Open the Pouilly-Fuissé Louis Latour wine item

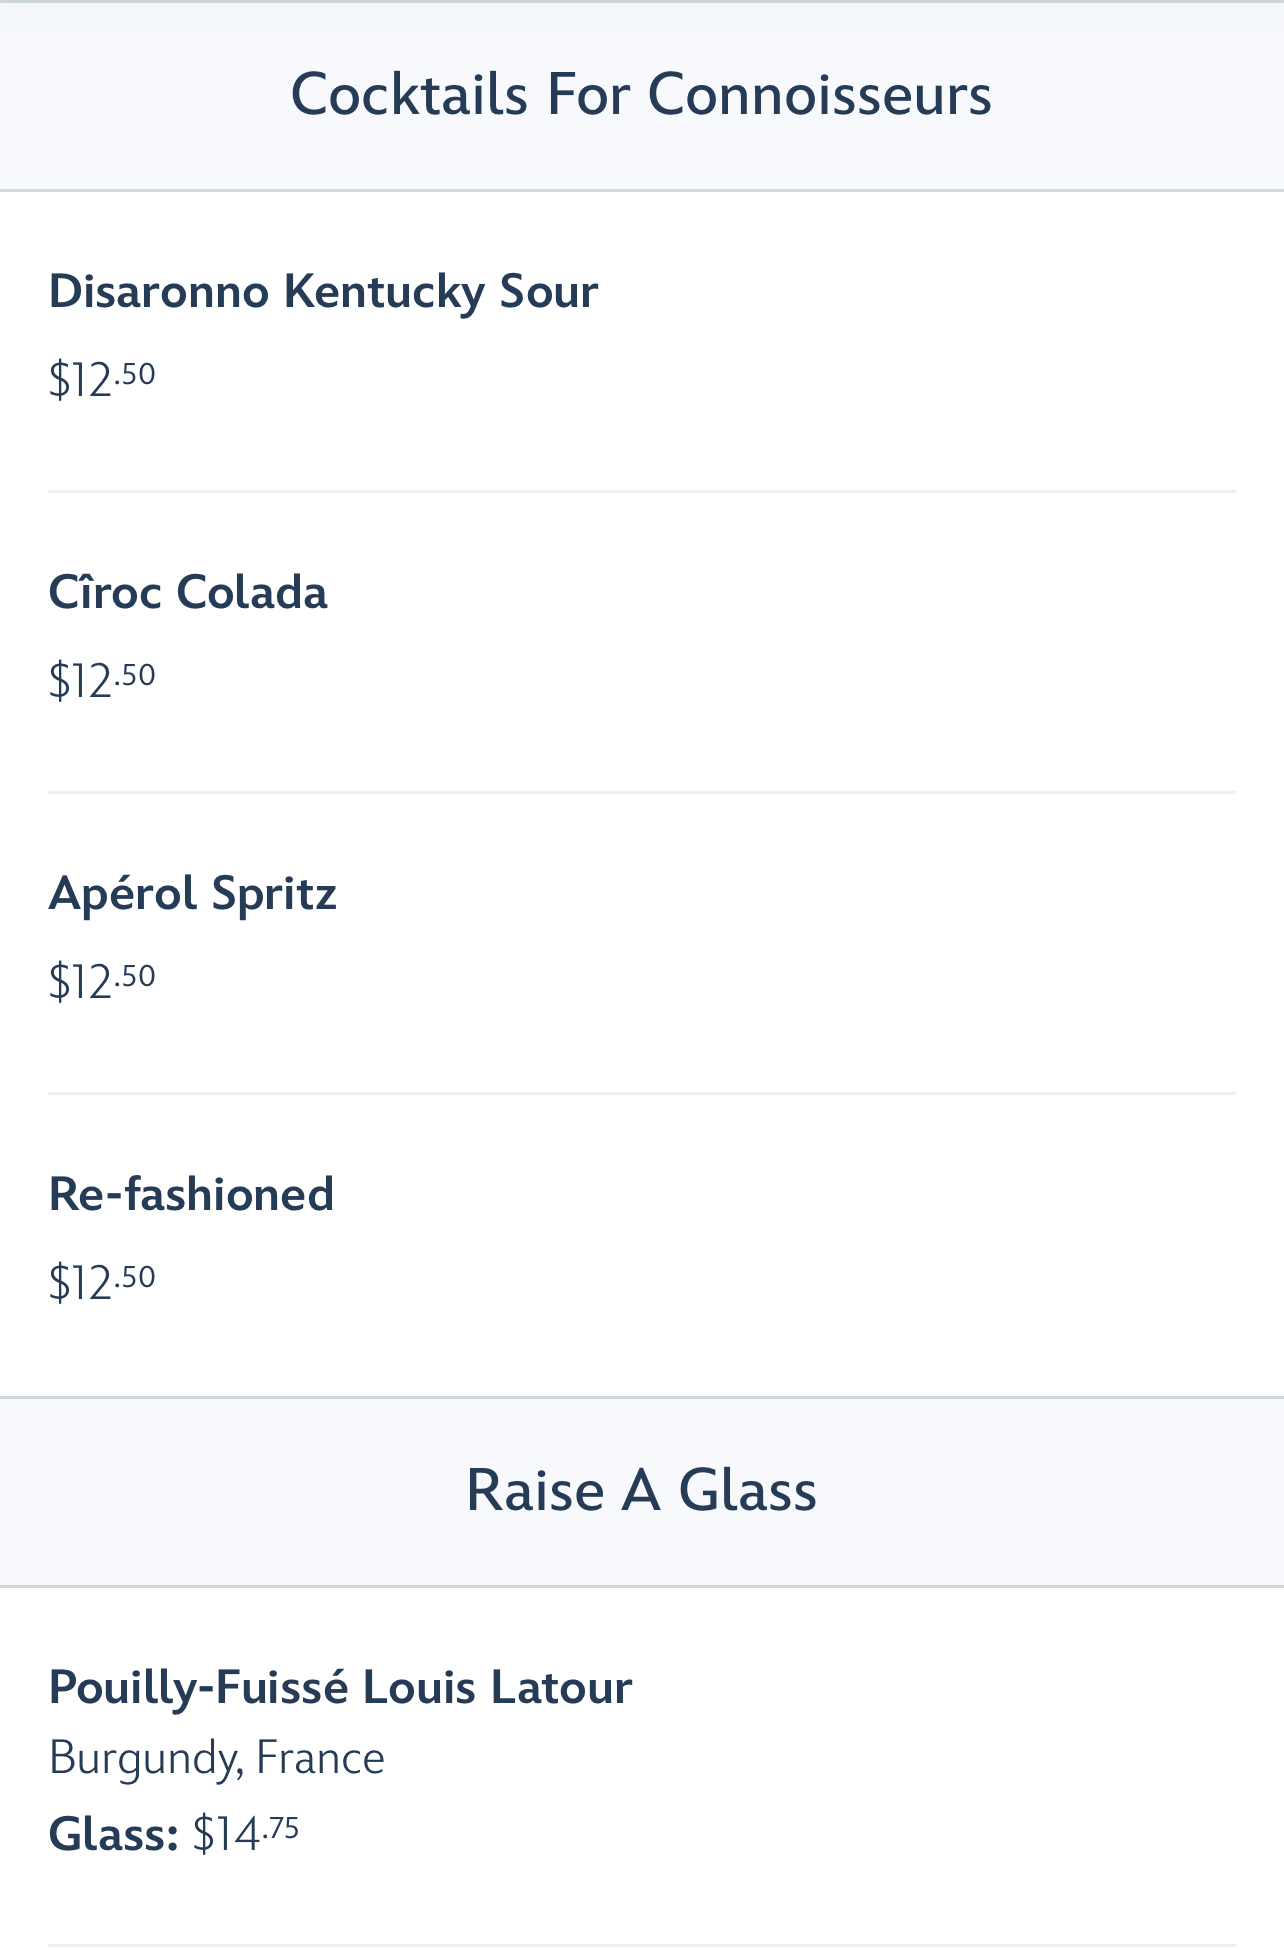(x=340, y=1687)
